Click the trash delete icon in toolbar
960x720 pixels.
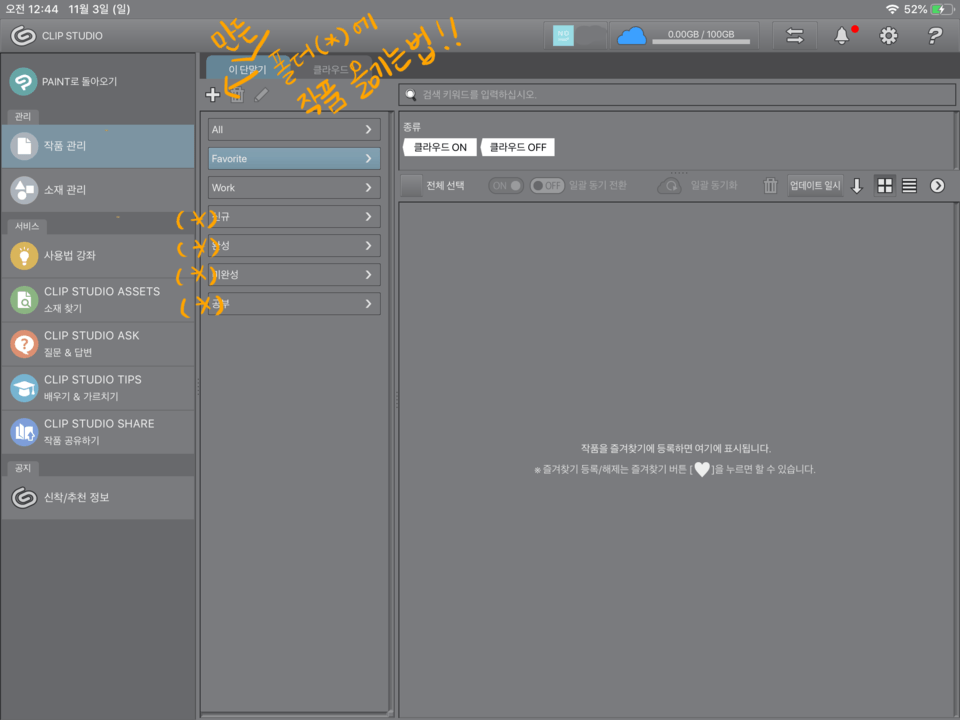click(770, 185)
